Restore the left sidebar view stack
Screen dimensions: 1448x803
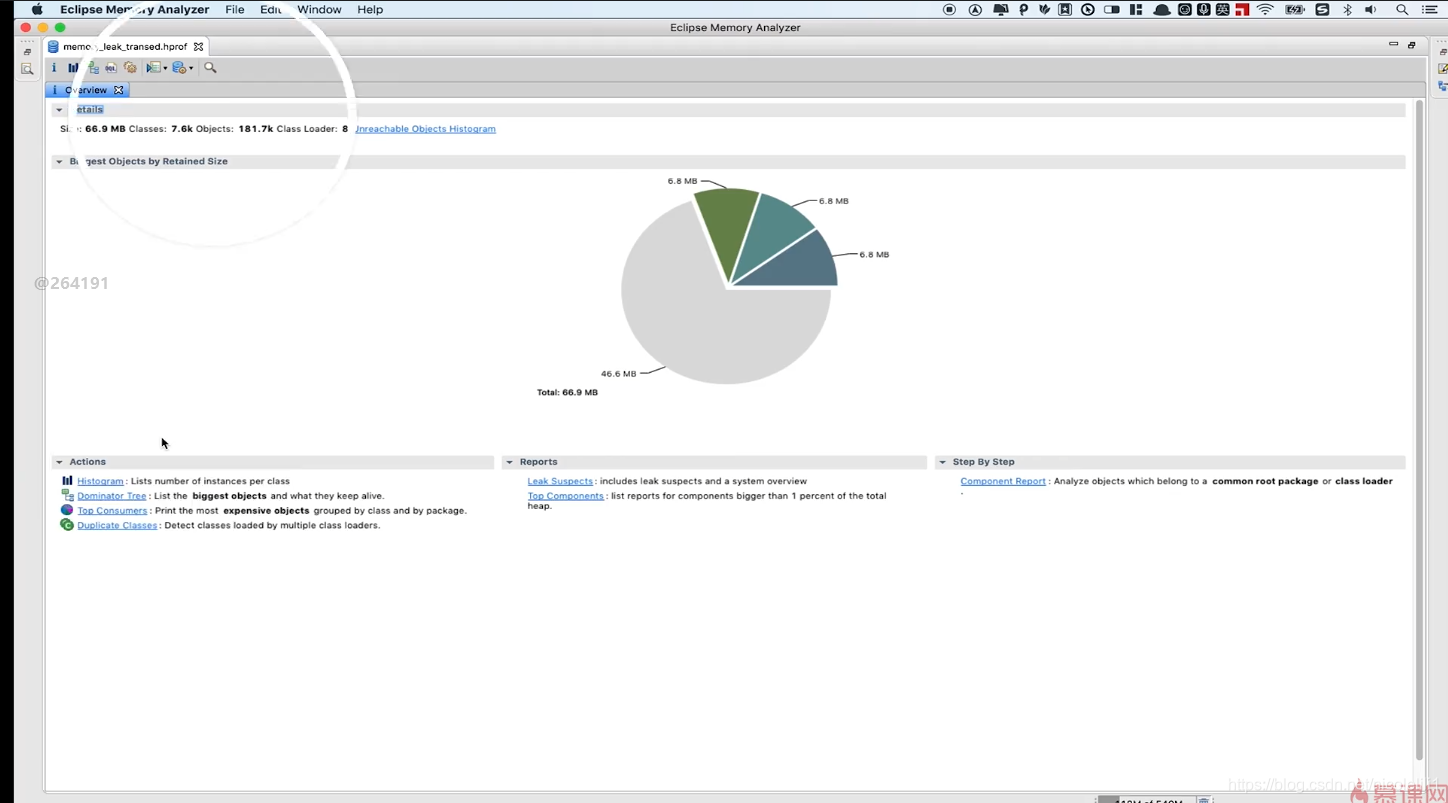pos(27,51)
